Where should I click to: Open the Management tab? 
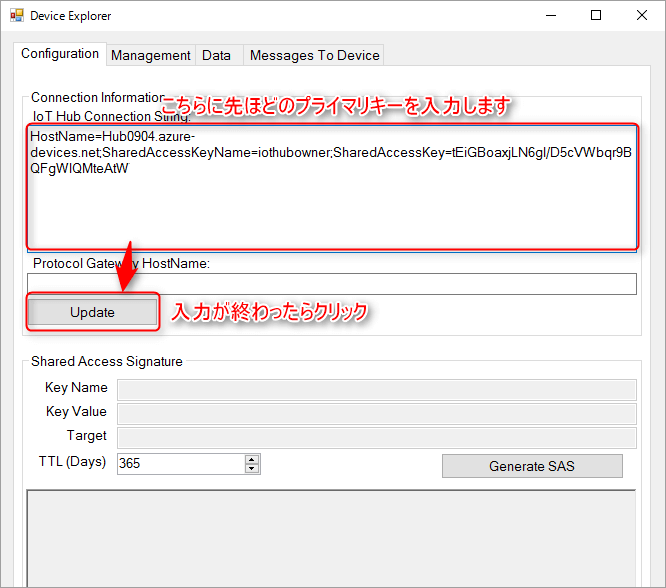click(x=150, y=55)
